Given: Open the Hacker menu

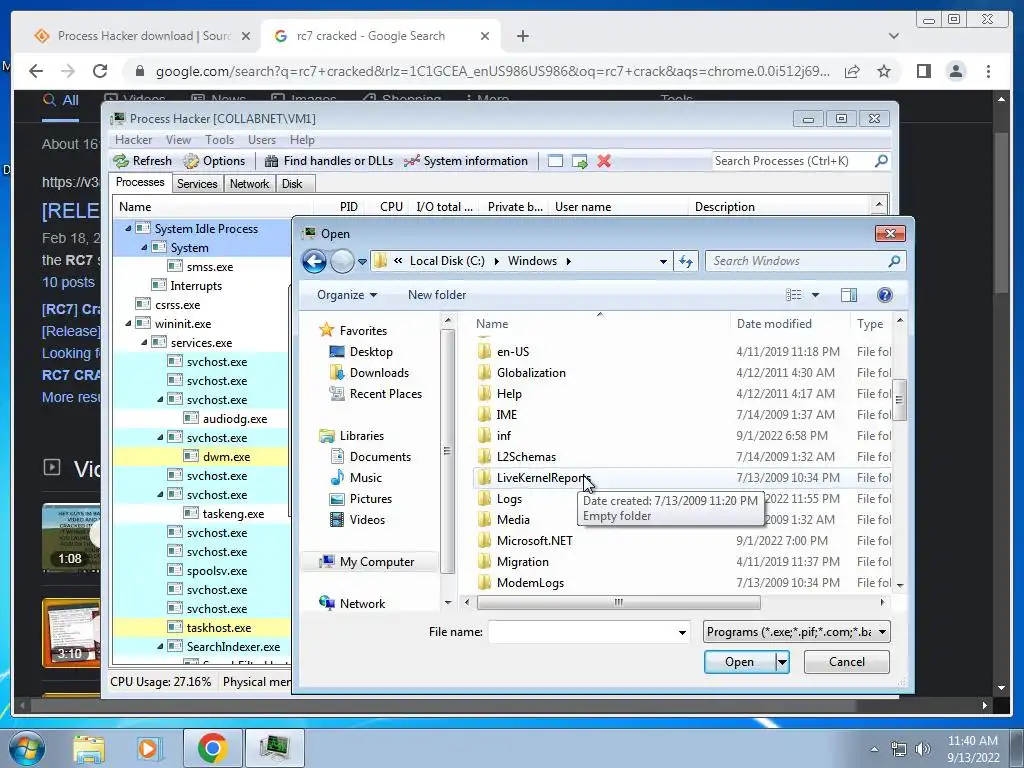Looking at the screenshot, I should 133,140.
